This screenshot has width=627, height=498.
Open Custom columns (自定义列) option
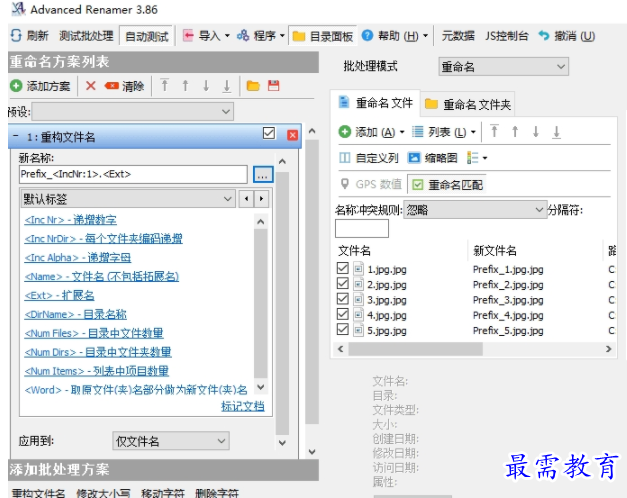tap(369, 158)
